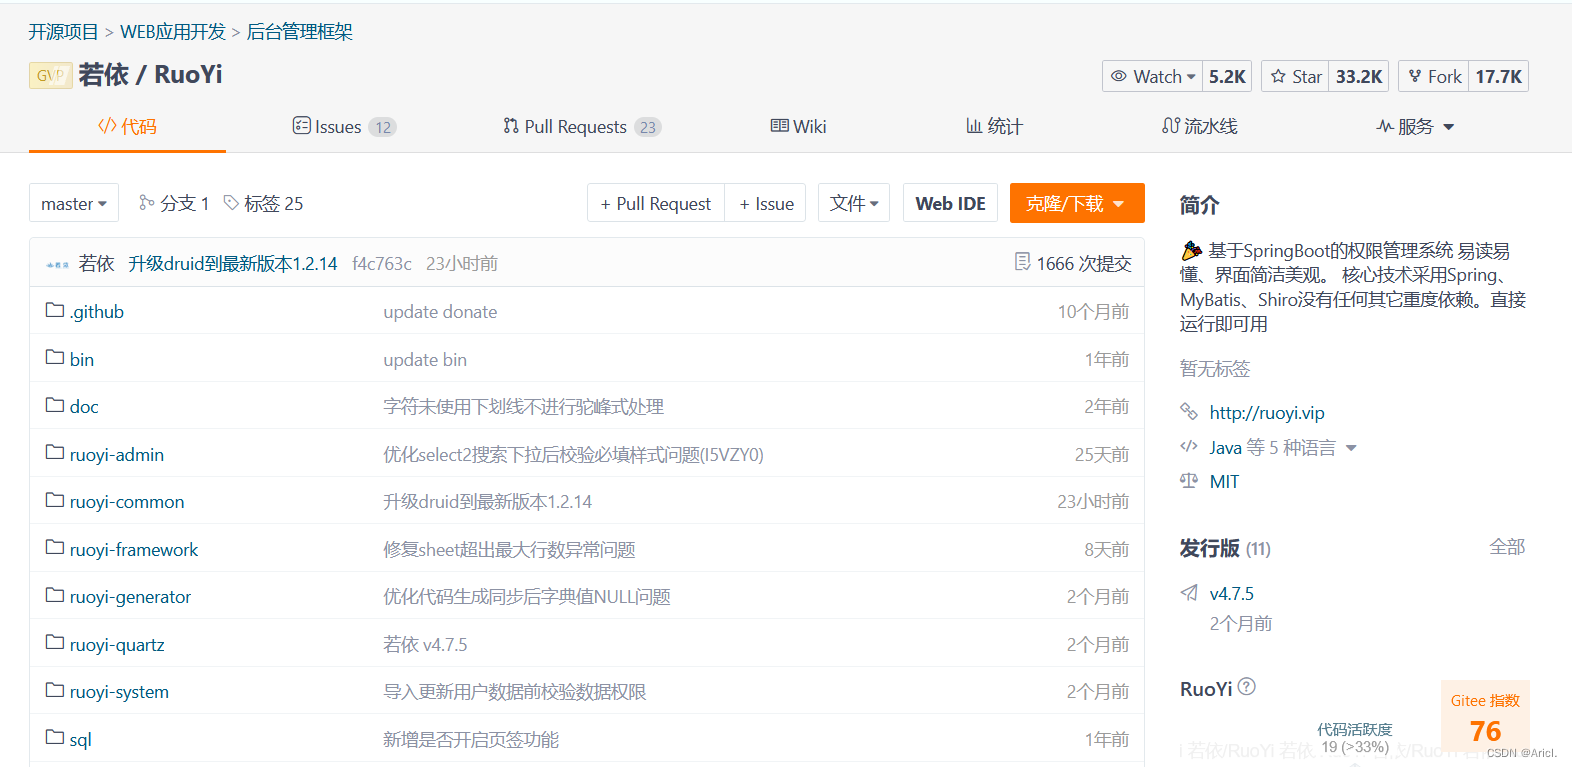Viewport: 1572px width, 767px height.
Task: Open the WEB应用开发 breadcrumb link
Action: pos(173,32)
